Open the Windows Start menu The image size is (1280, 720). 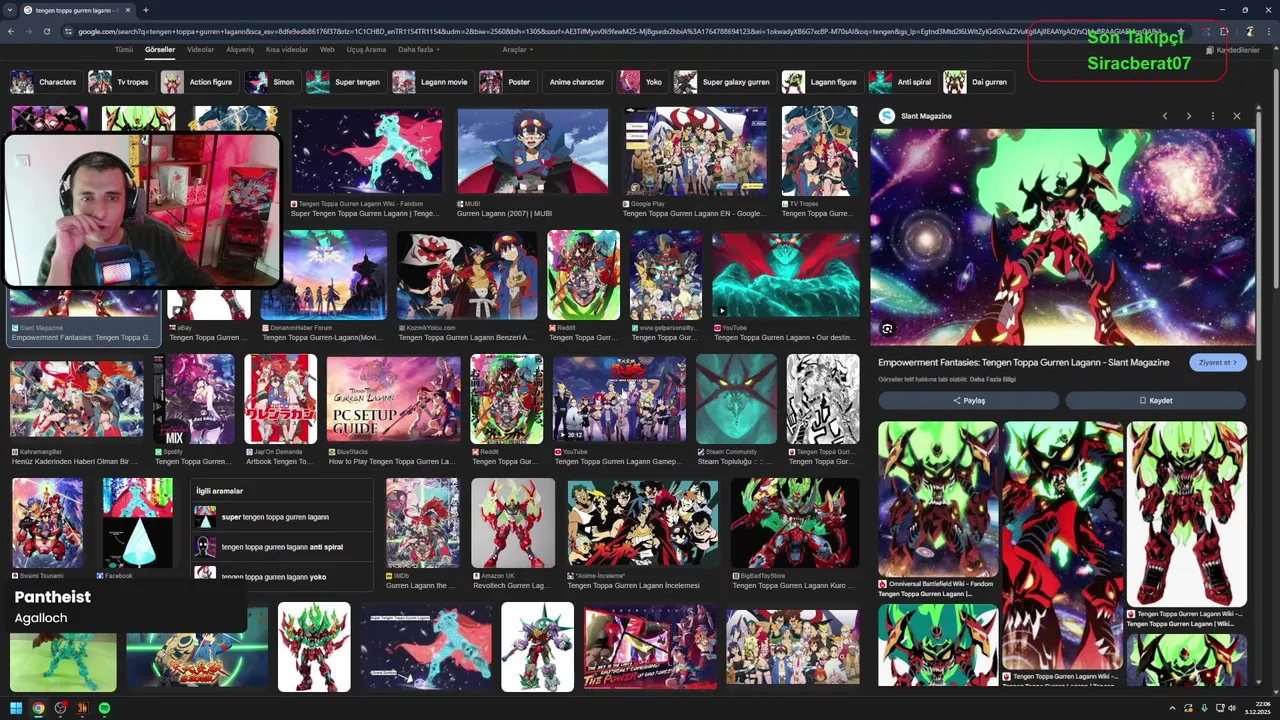[x=16, y=708]
